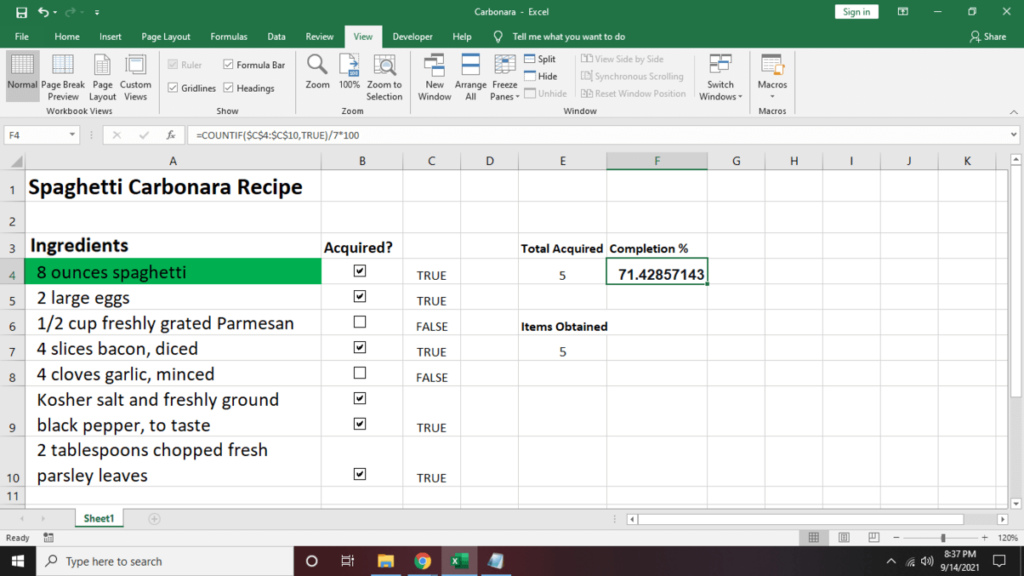Viewport: 1024px width, 576px height.
Task: Adjust the zoom slider in status bar
Action: [942, 538]
